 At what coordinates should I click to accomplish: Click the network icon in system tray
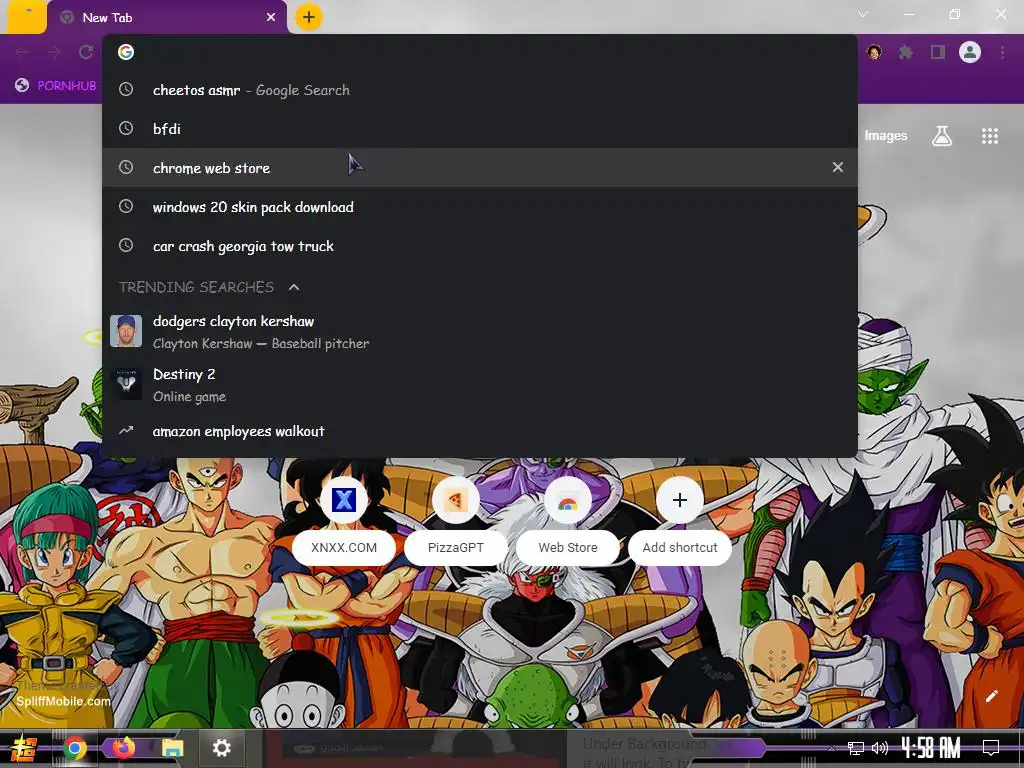click(856, 748)
